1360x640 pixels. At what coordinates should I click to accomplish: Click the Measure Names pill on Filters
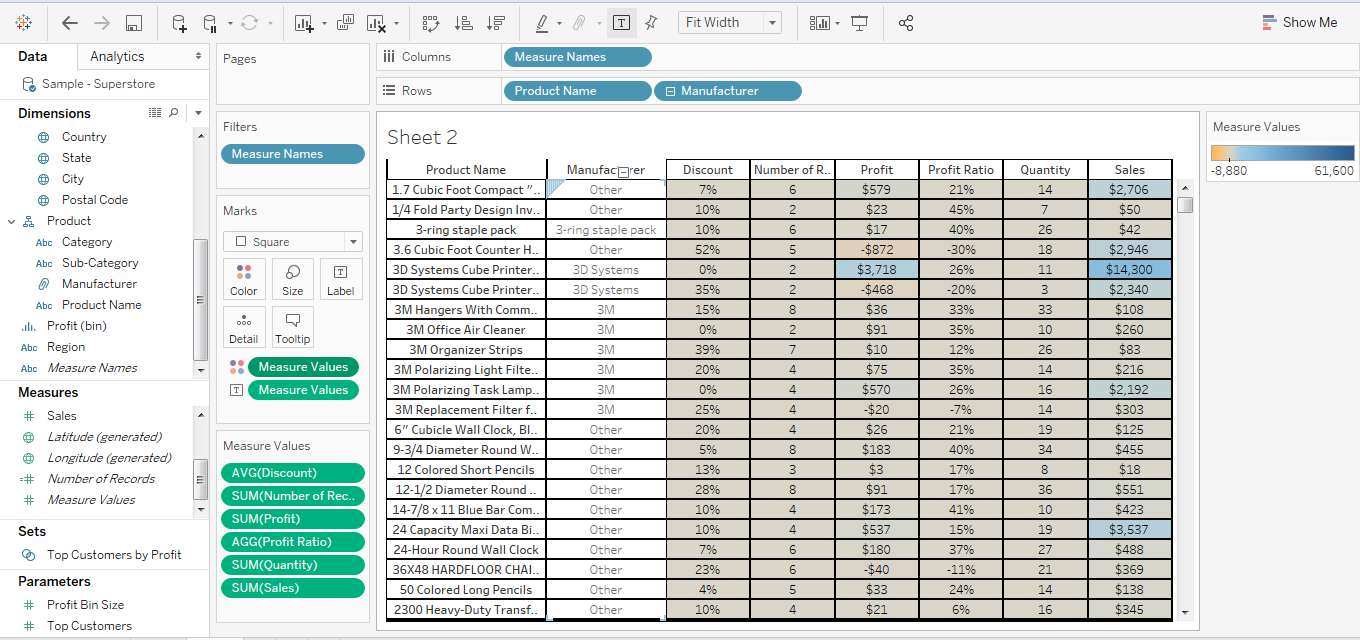(x=292, y=154)
